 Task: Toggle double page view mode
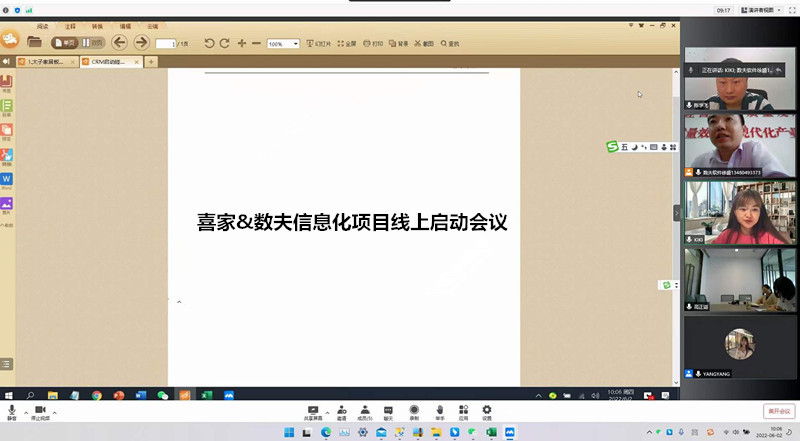92,43
